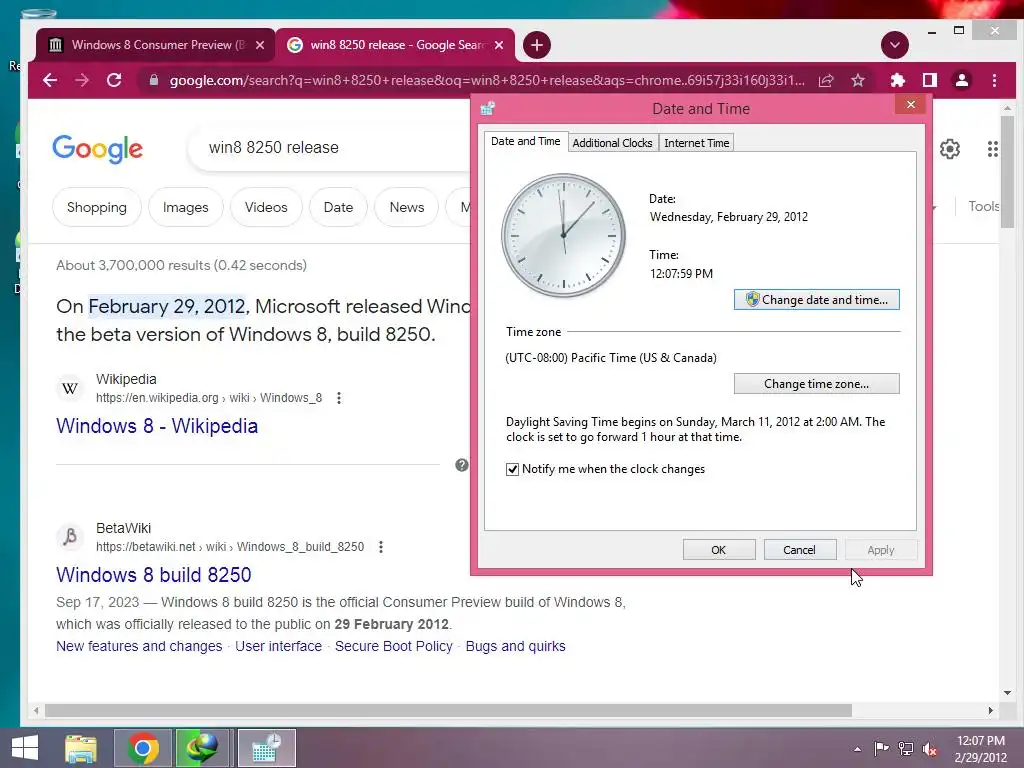Click the scroll down arrow of page
1024x768 pixels.
[x=1007, y=693]
